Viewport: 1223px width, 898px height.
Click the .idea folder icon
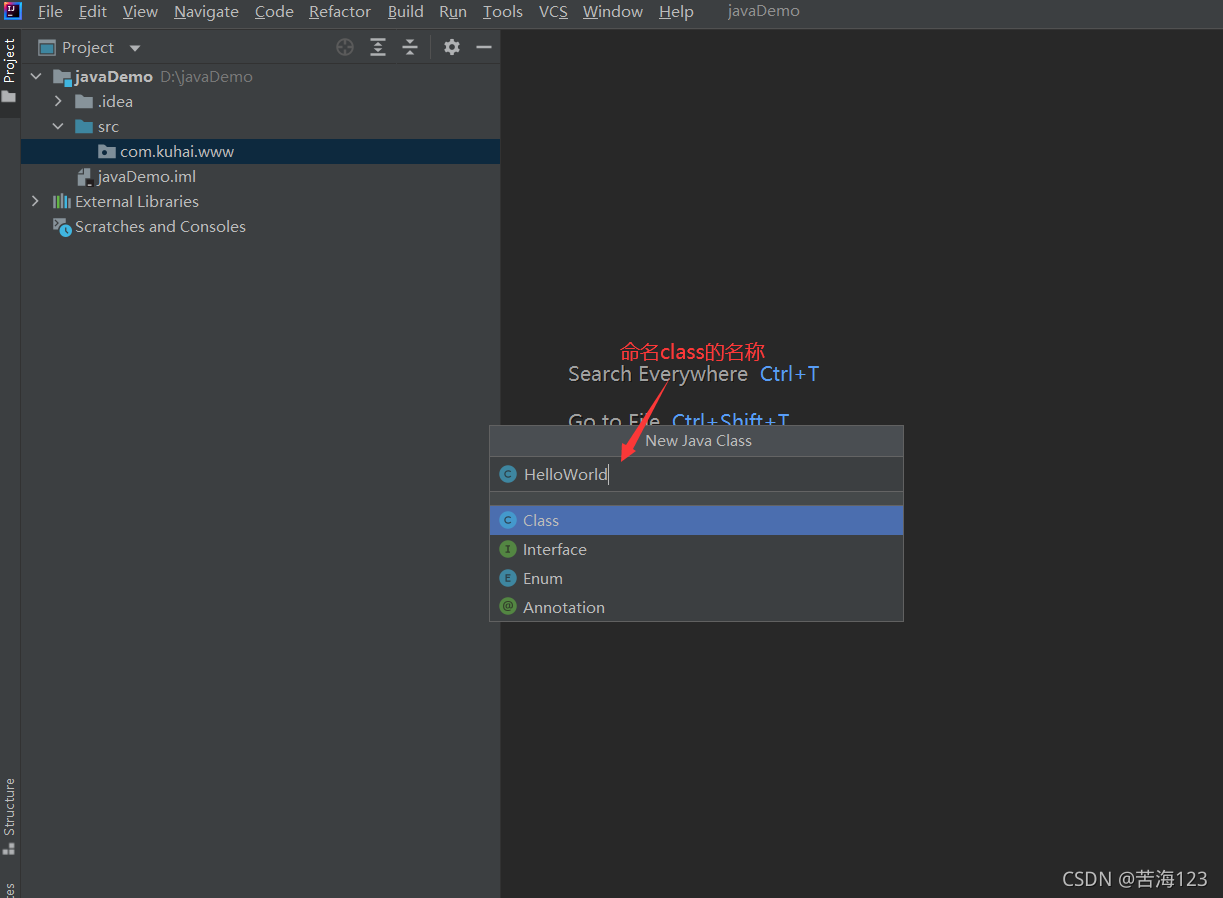[84, 102]
